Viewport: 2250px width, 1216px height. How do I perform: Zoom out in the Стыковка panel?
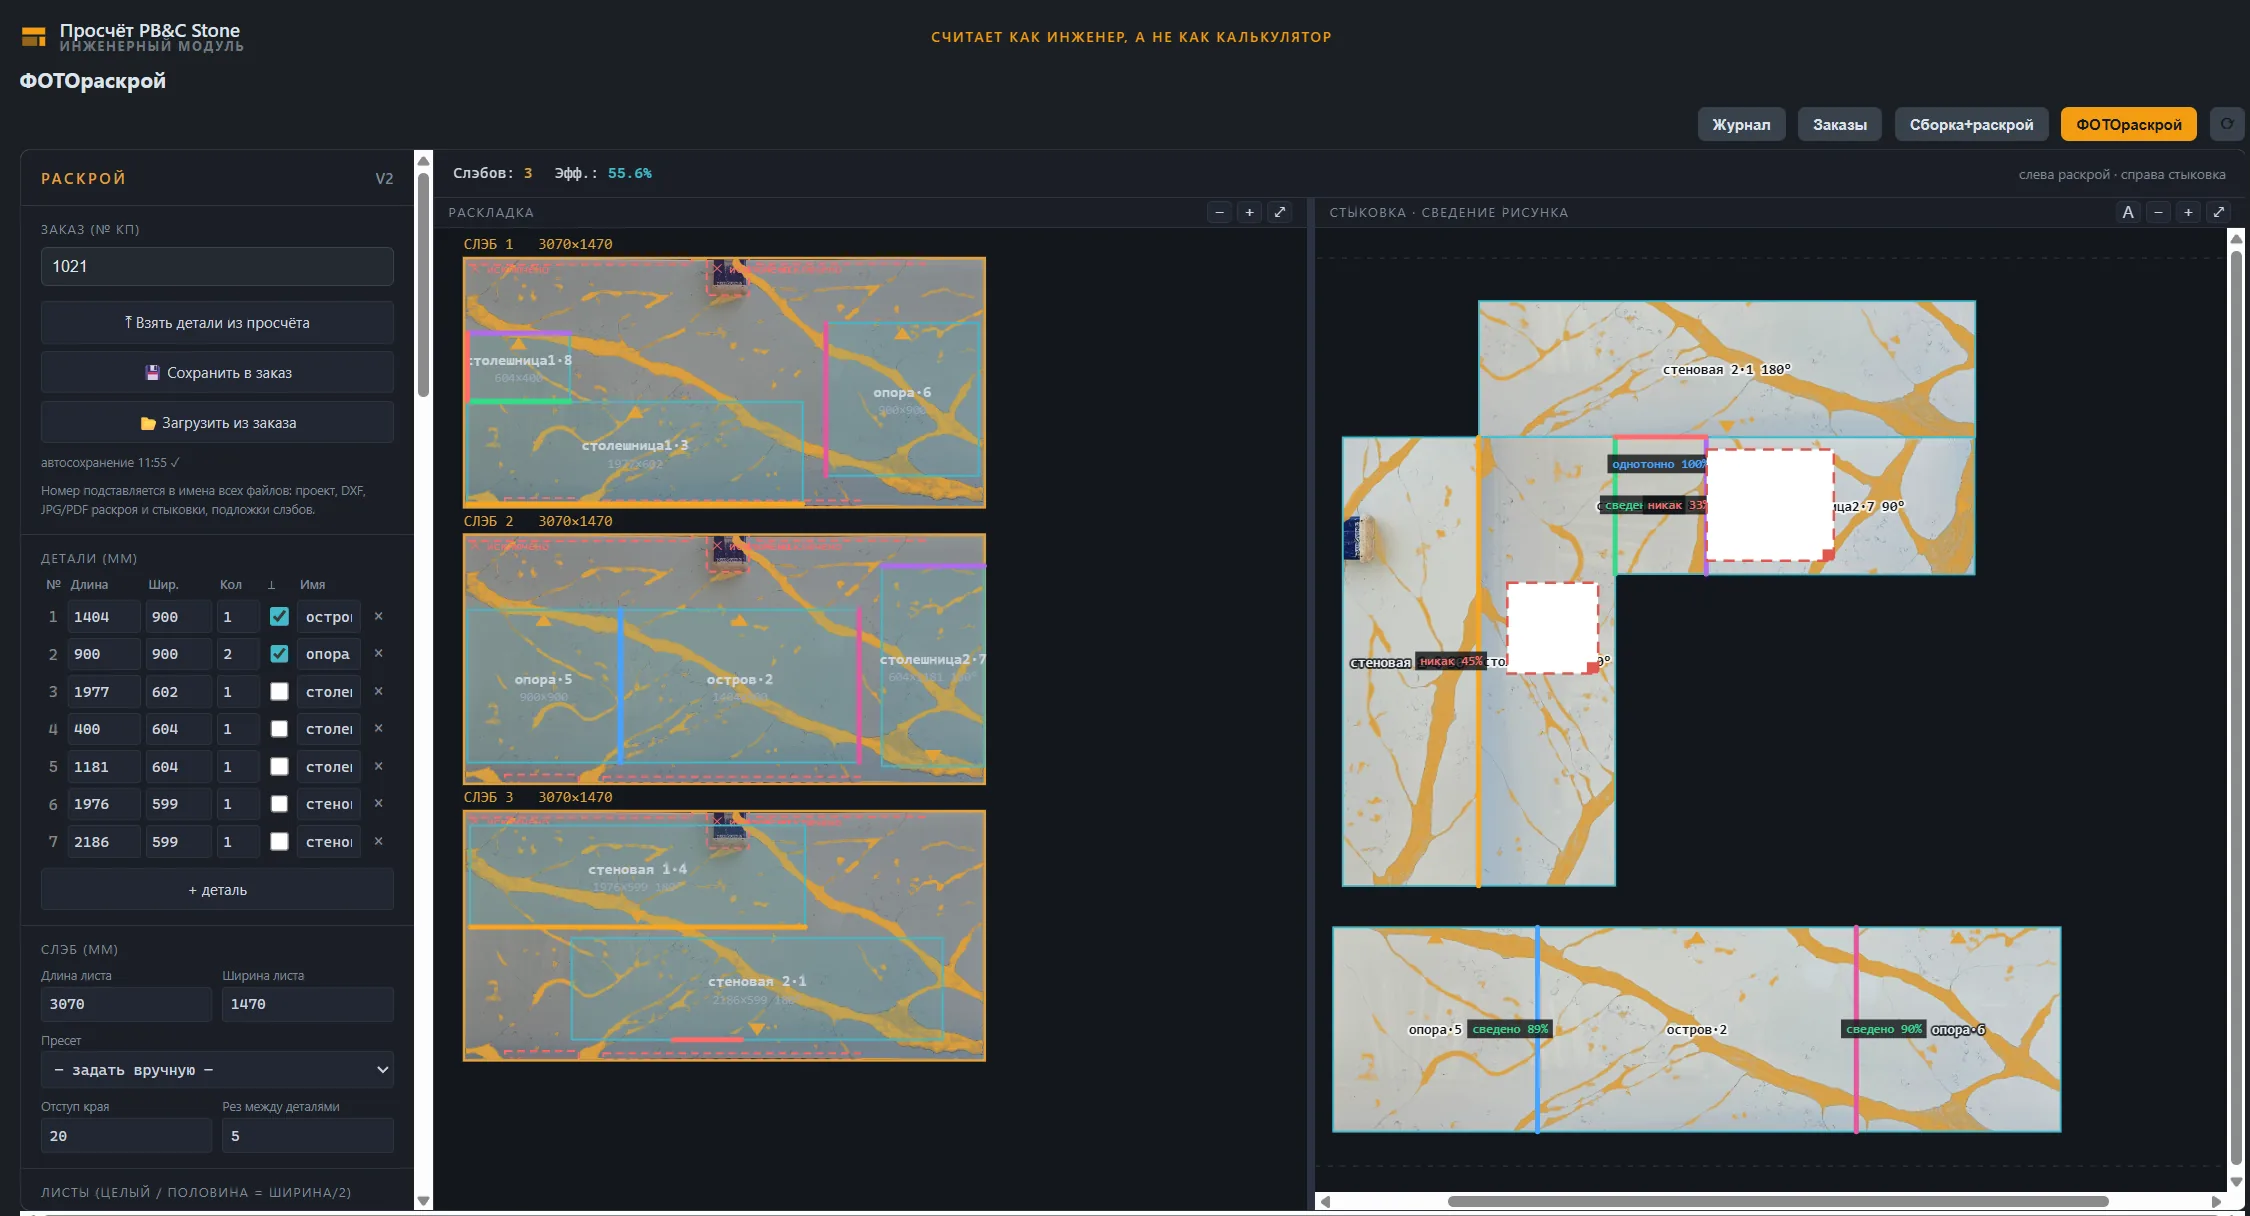(2158, 212)
